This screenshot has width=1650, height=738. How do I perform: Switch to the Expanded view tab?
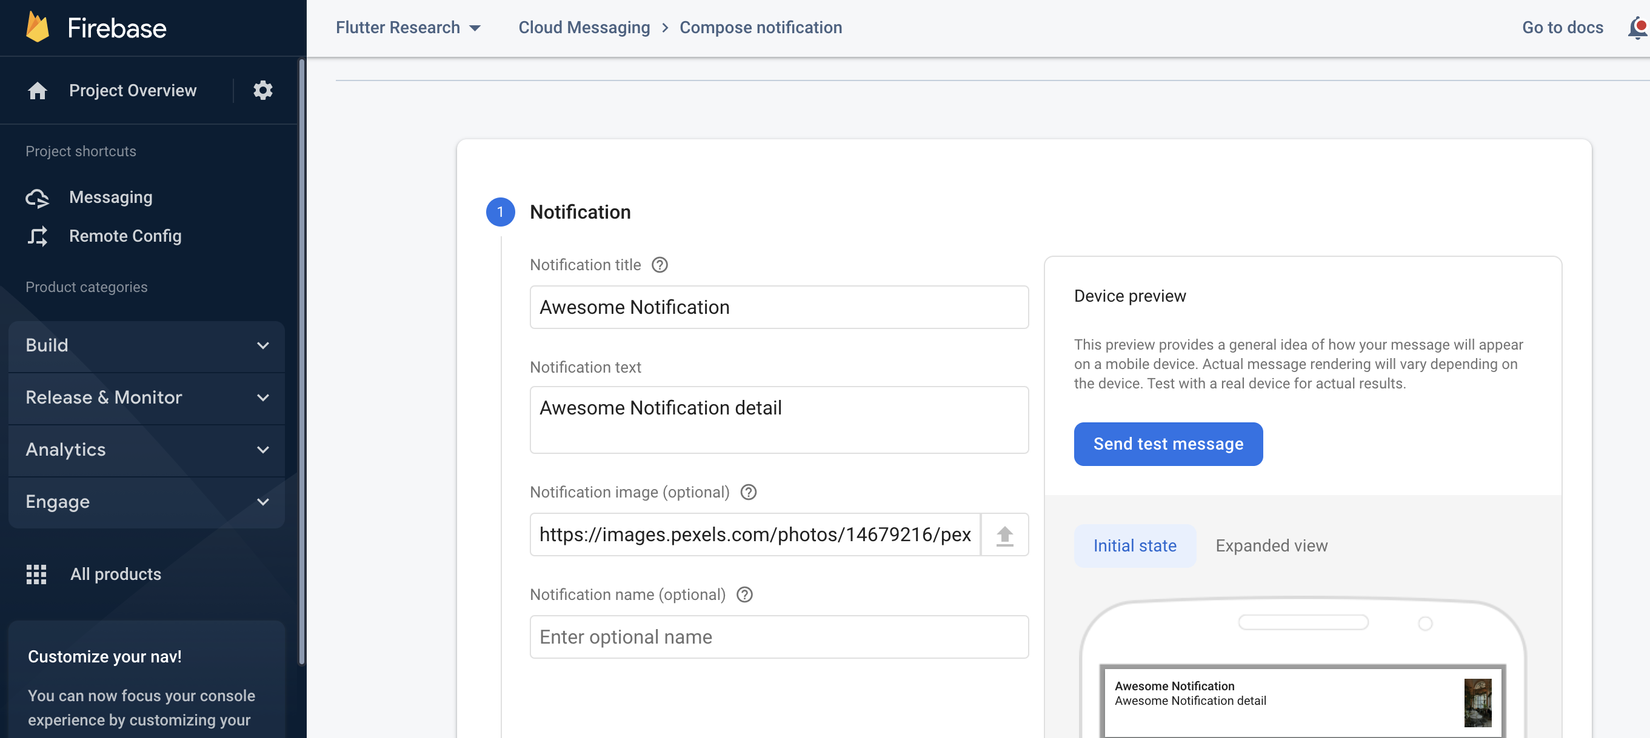(x=1271, y=546)
